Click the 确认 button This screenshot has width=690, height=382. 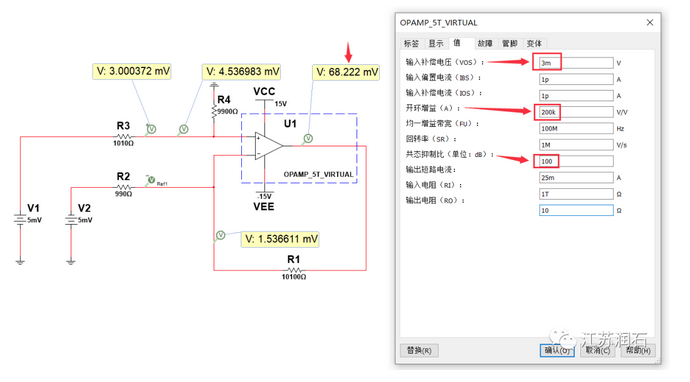557,350
